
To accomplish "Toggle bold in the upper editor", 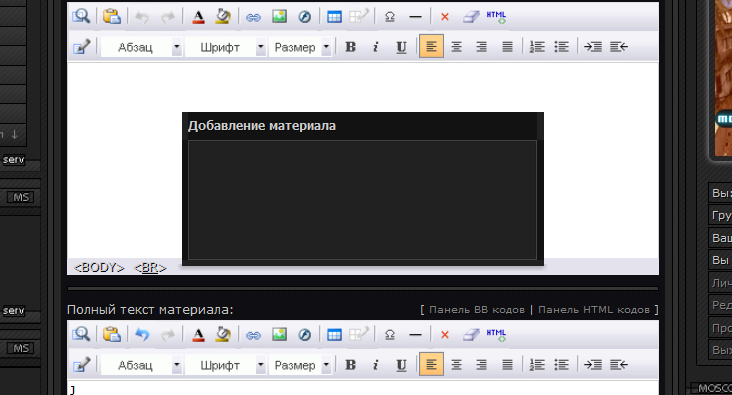I will [351, 47].
